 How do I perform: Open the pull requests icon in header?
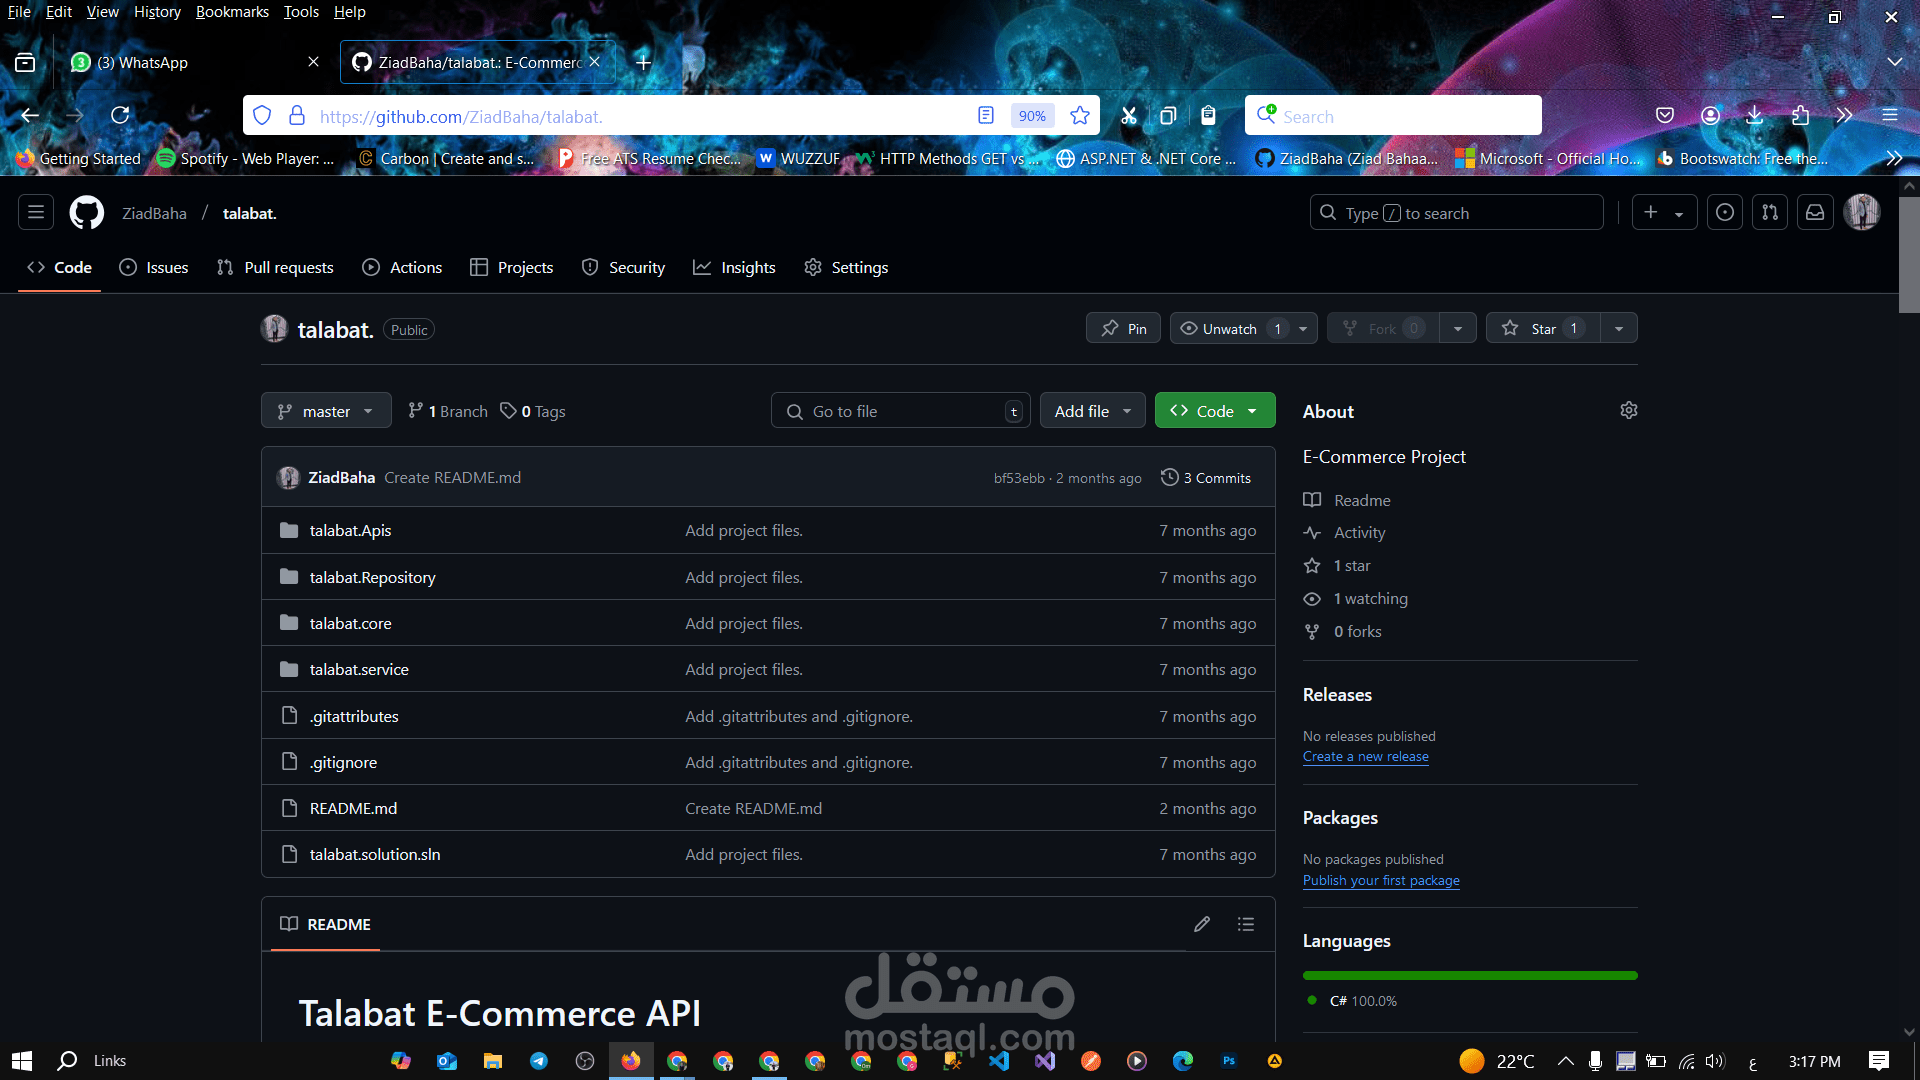click(1770, 213)
